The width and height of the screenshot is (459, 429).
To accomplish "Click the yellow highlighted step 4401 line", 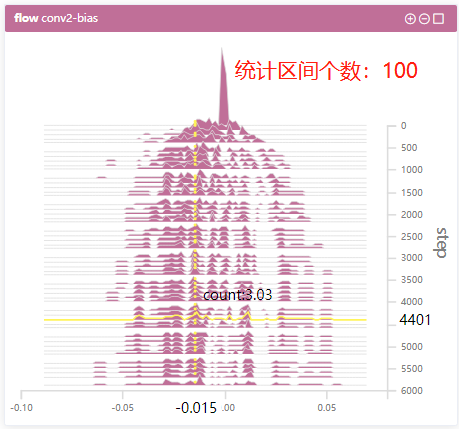I will (205, 319).
